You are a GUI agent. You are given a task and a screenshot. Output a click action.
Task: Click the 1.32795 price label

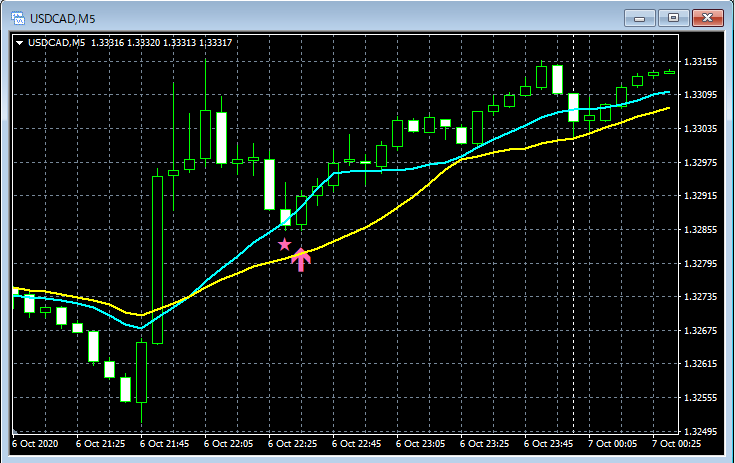(x=700, y=263)
